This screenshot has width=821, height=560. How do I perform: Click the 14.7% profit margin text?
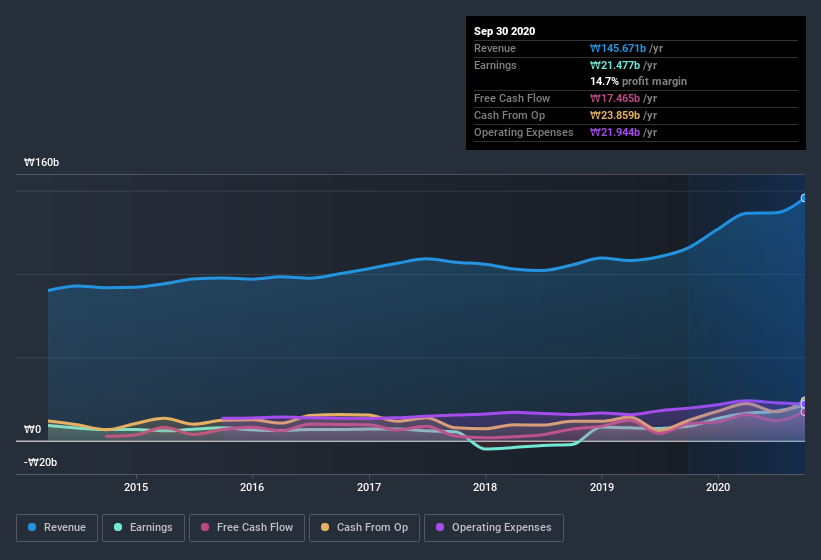tap(638, 81)
